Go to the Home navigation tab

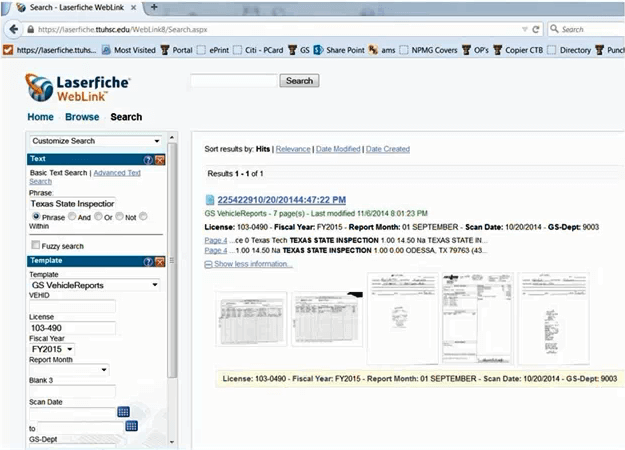tap(40, 117)
